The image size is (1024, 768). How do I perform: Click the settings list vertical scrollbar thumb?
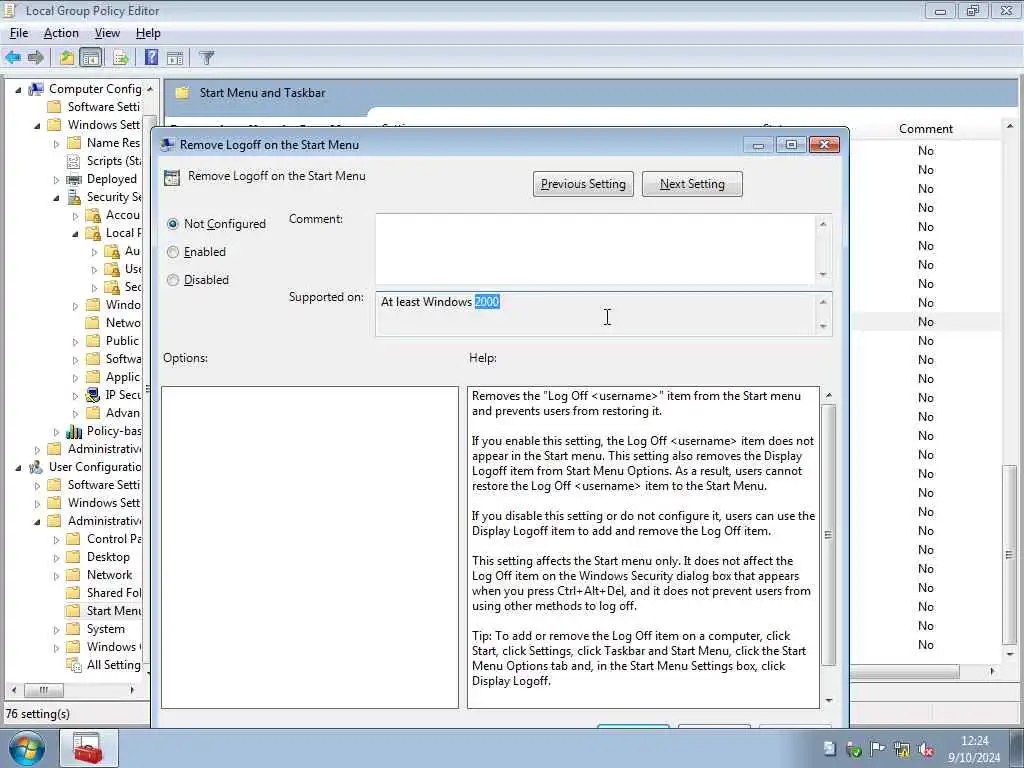click(x=1010, y=554)
